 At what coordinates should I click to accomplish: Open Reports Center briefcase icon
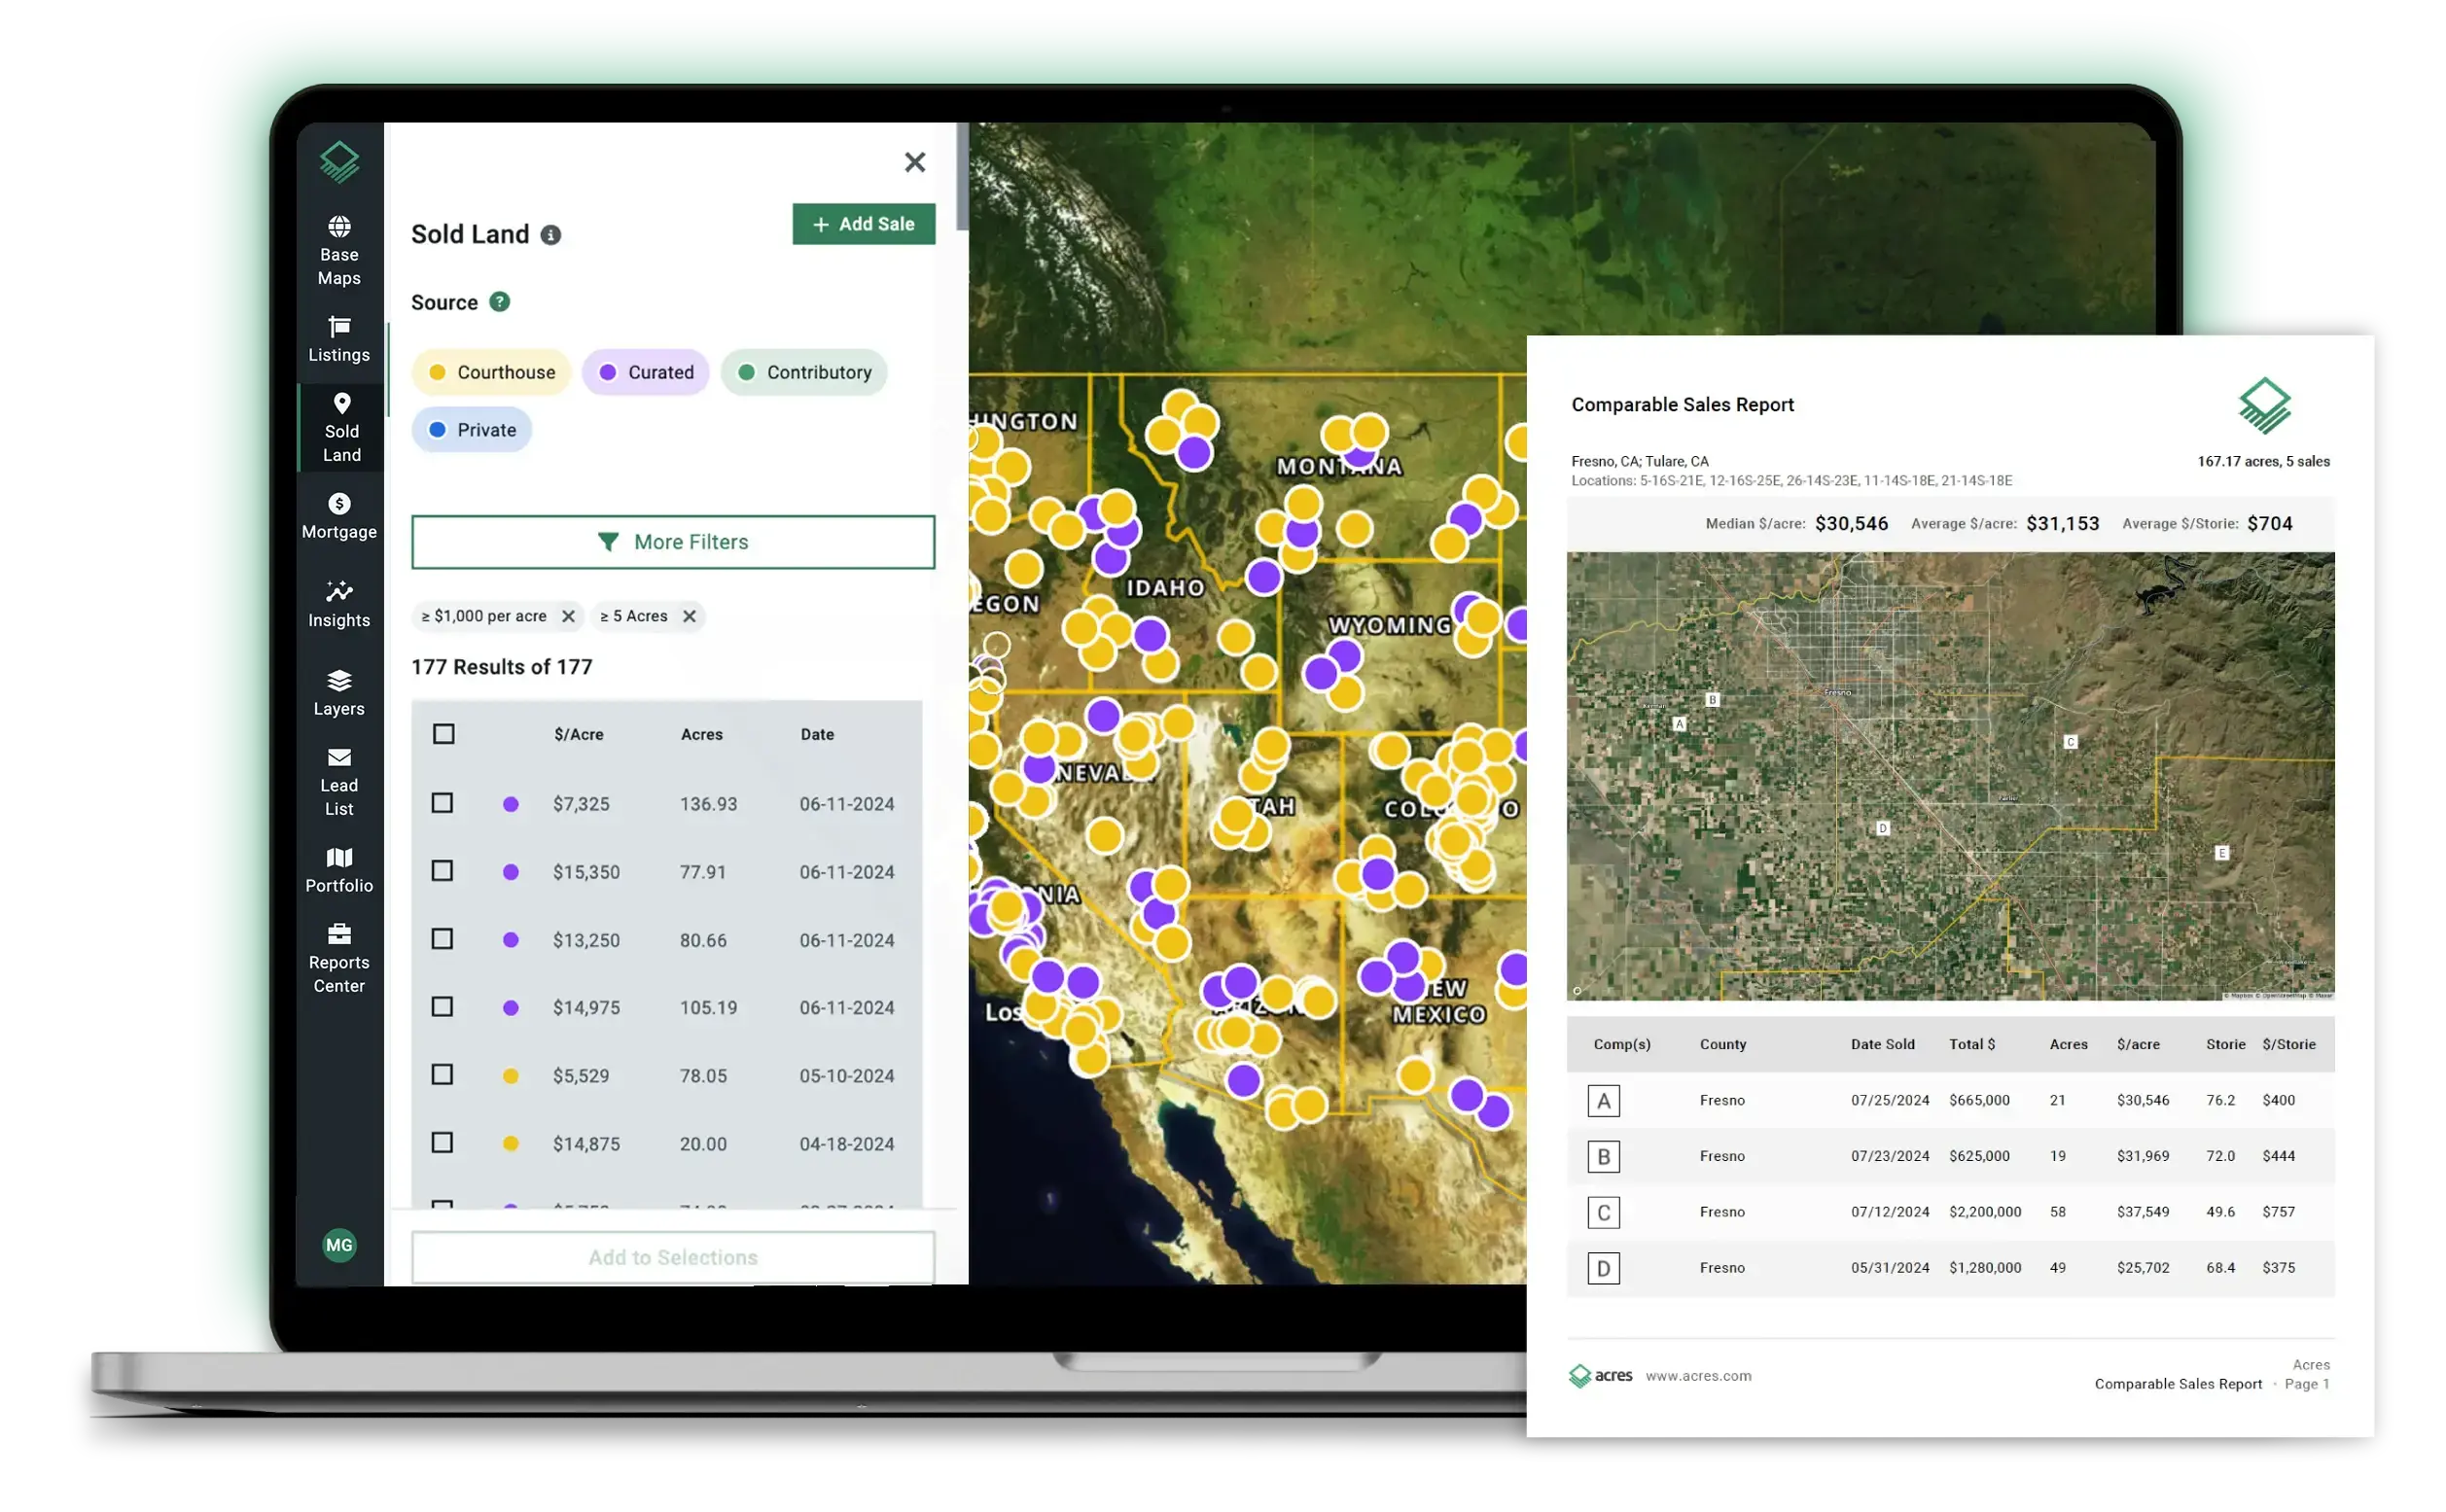pos(339,935)
